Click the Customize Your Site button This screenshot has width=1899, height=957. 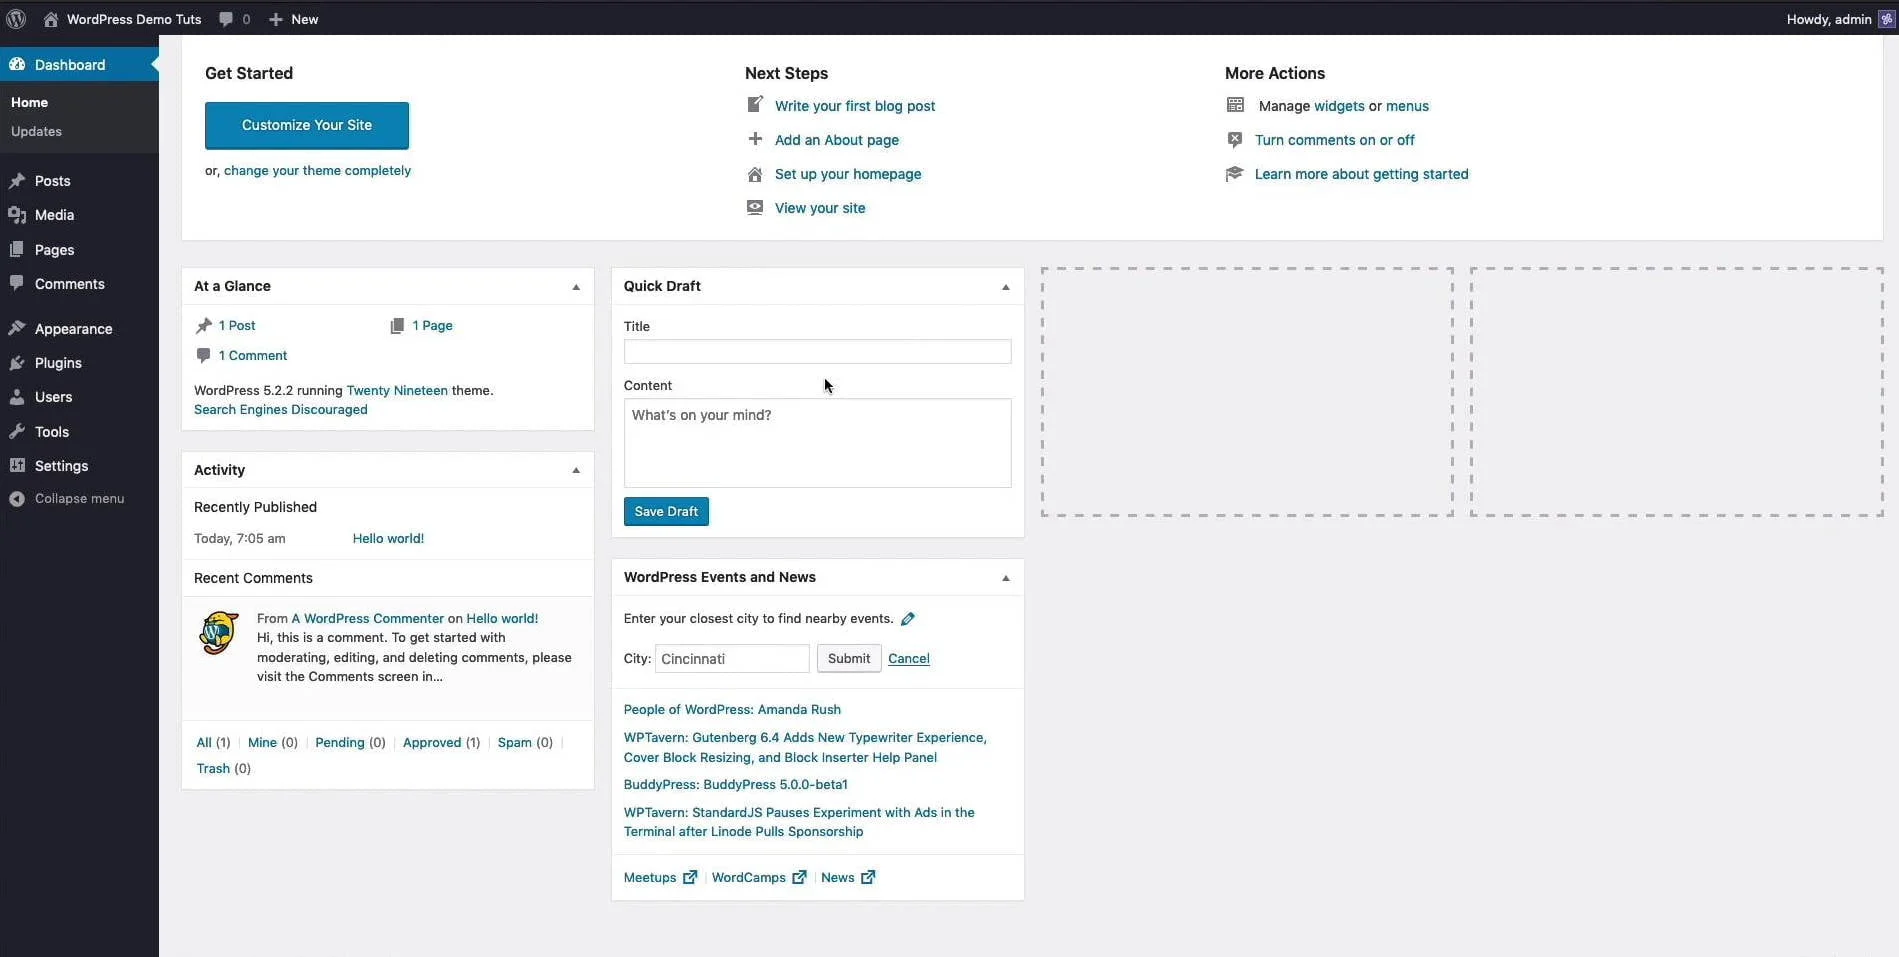pyautogui.click(x=306, y=125)
